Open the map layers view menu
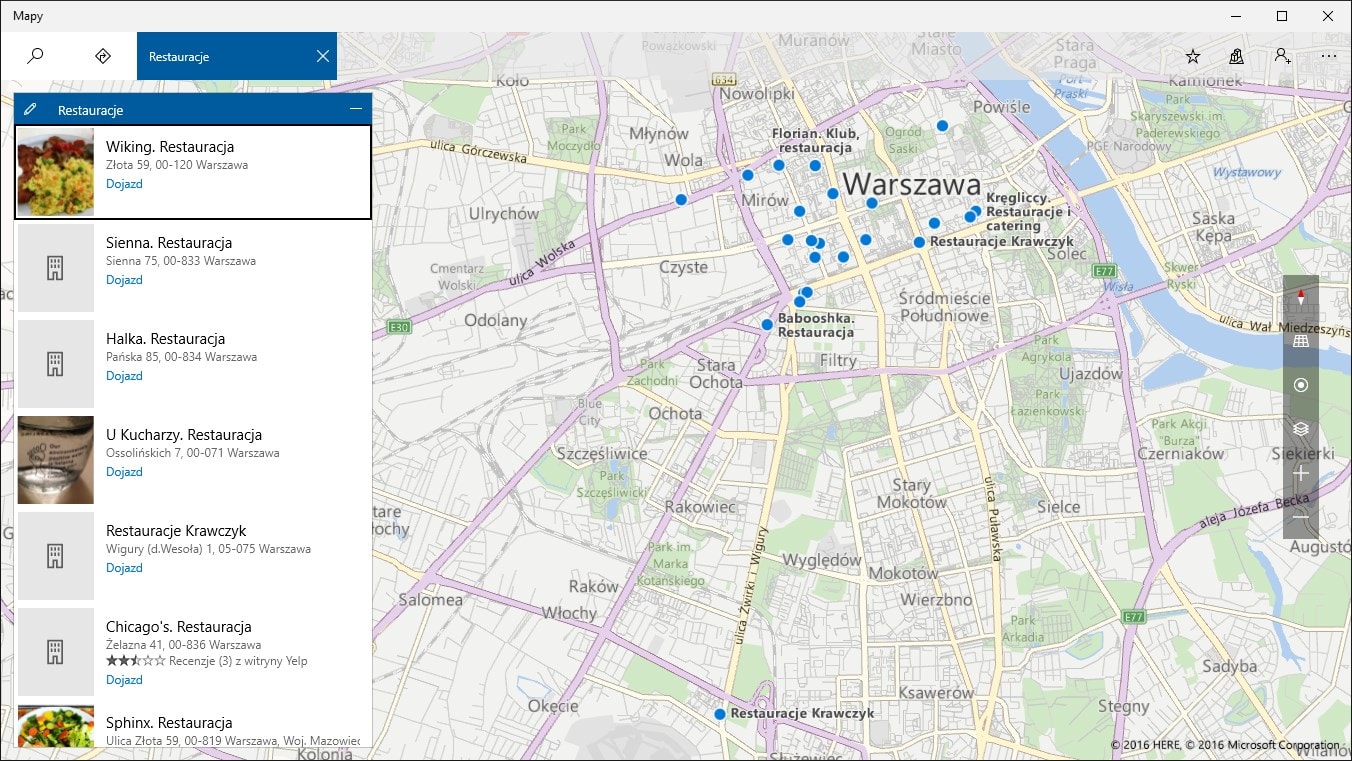This screenshot has height=761, width=1352. click(1300, 429)
